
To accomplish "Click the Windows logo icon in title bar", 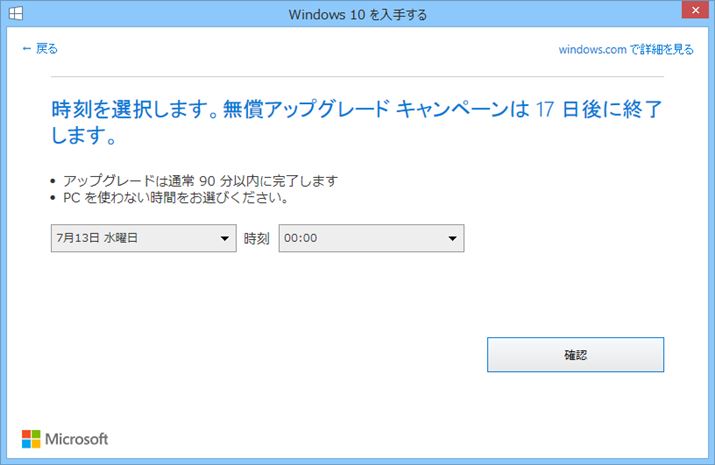I will (16, 13).
